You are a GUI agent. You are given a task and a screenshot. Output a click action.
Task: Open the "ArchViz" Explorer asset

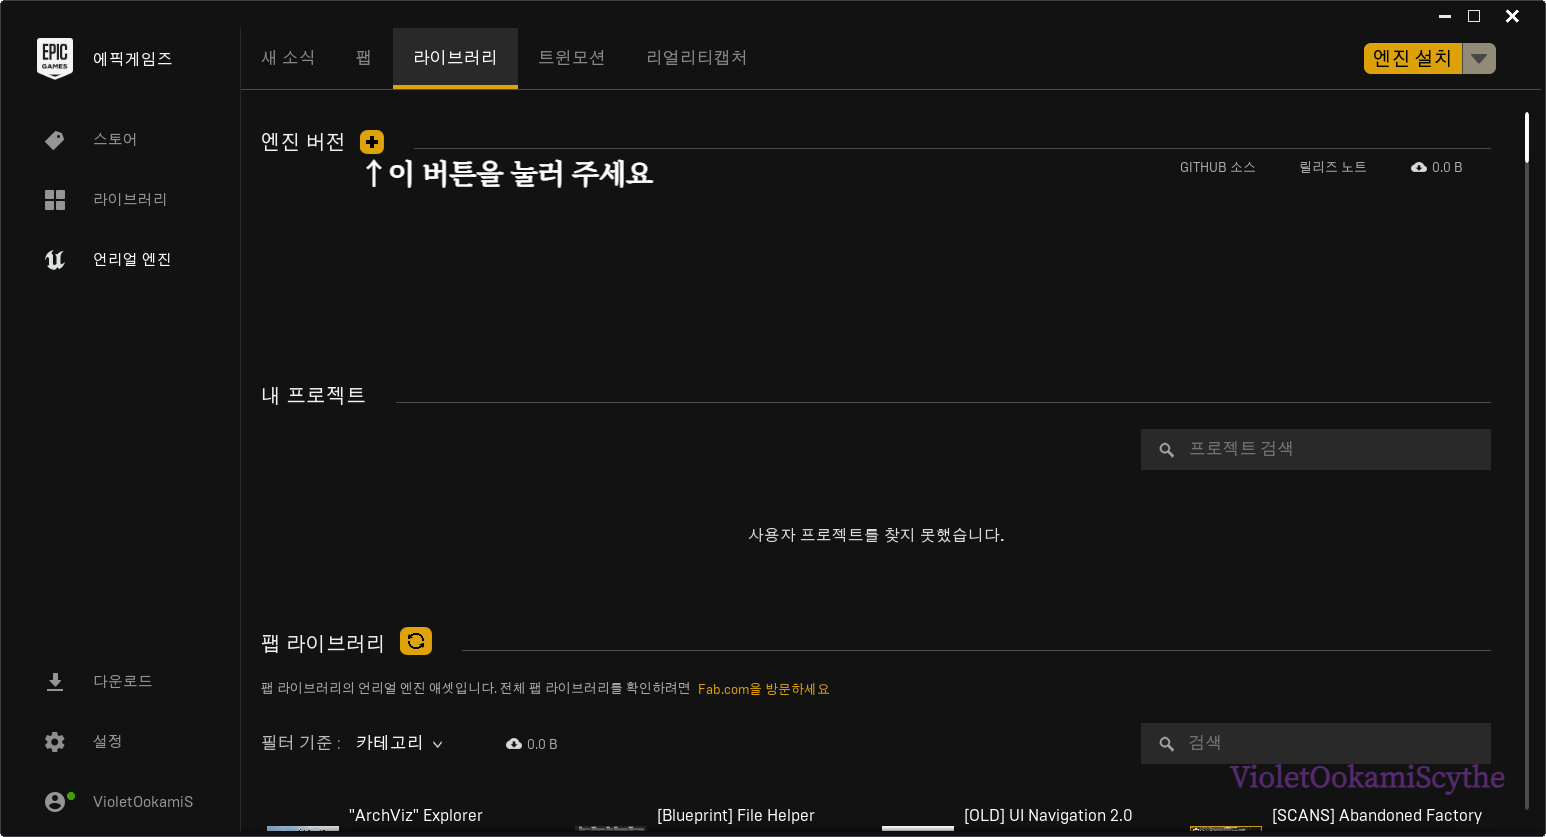(416, 815)
